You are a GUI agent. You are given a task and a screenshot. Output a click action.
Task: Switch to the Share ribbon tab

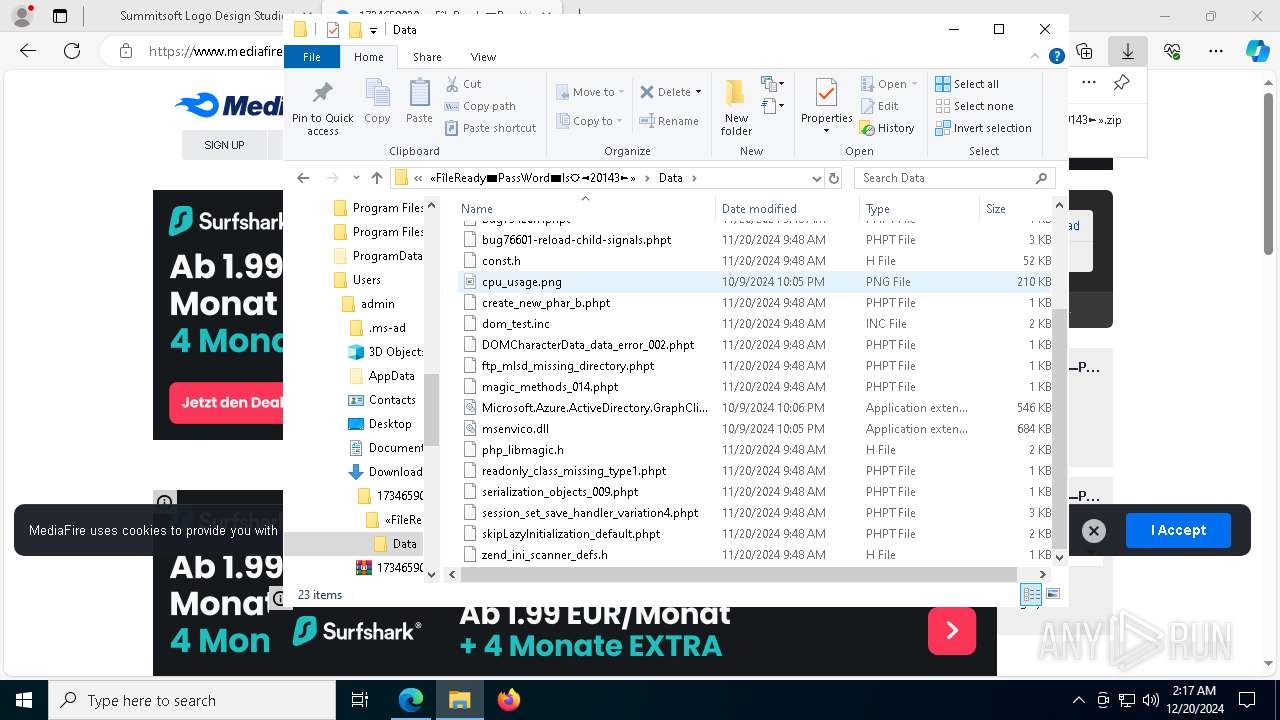click(427, 57)
